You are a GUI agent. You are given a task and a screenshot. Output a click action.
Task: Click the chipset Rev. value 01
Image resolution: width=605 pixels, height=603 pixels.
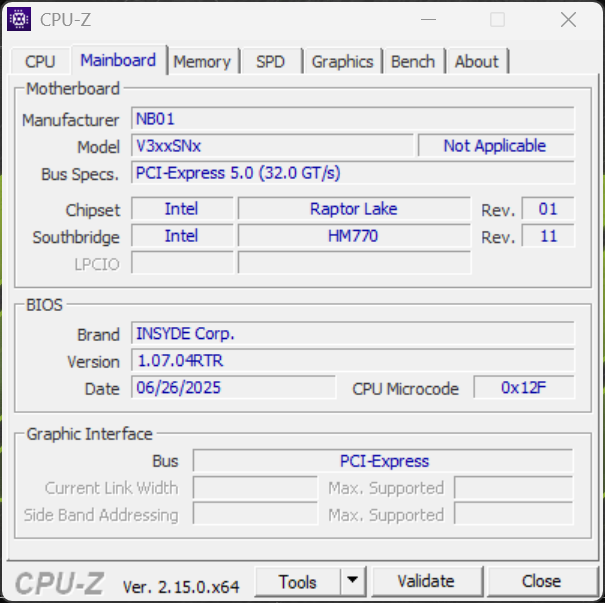click(548, 209)
